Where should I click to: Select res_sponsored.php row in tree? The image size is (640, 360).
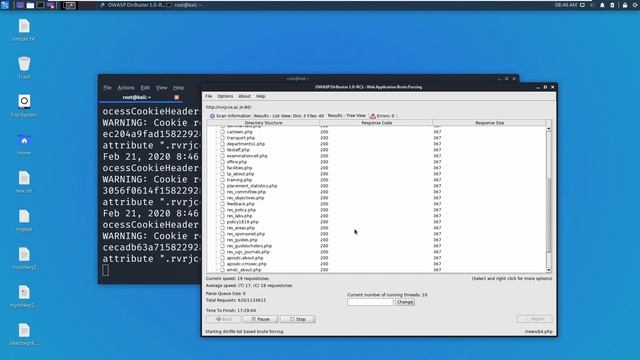tap(246, 234)
